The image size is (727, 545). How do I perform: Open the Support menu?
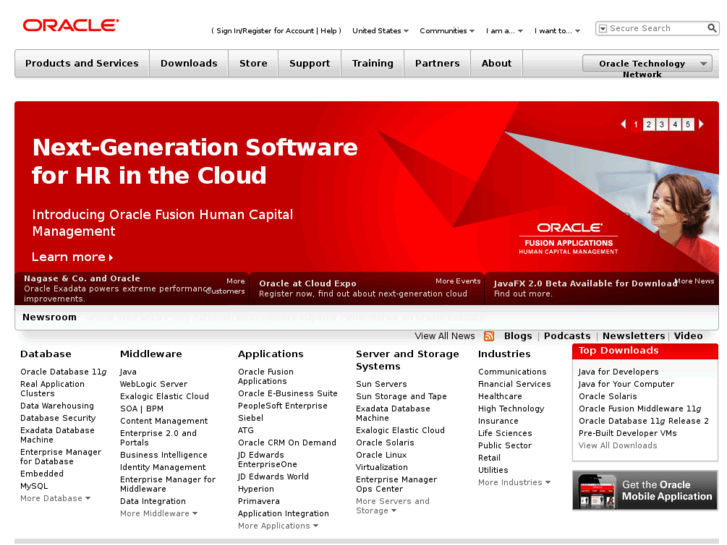click(309, 63)
